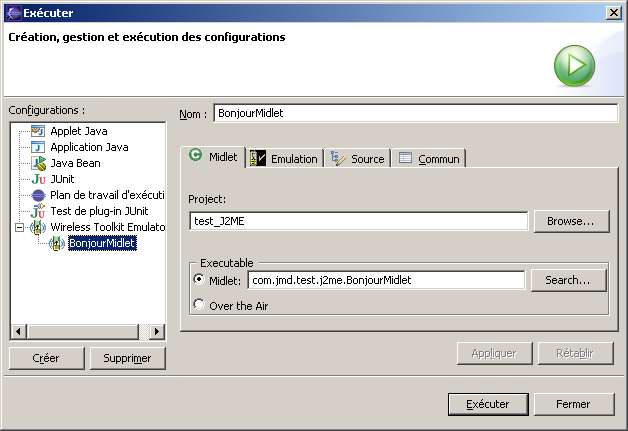Open the Source tab
Screen dimensions: 628x431
click(x=358, y=158)
